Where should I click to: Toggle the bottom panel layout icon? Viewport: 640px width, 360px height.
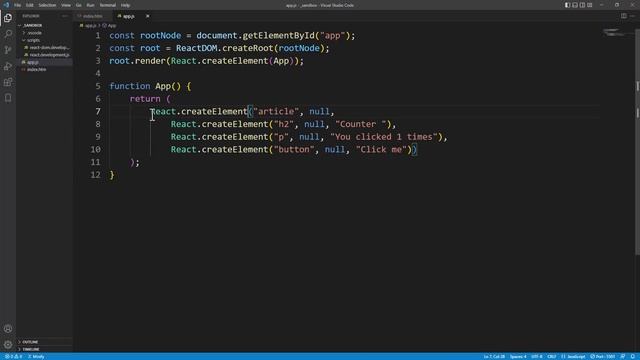575,5
